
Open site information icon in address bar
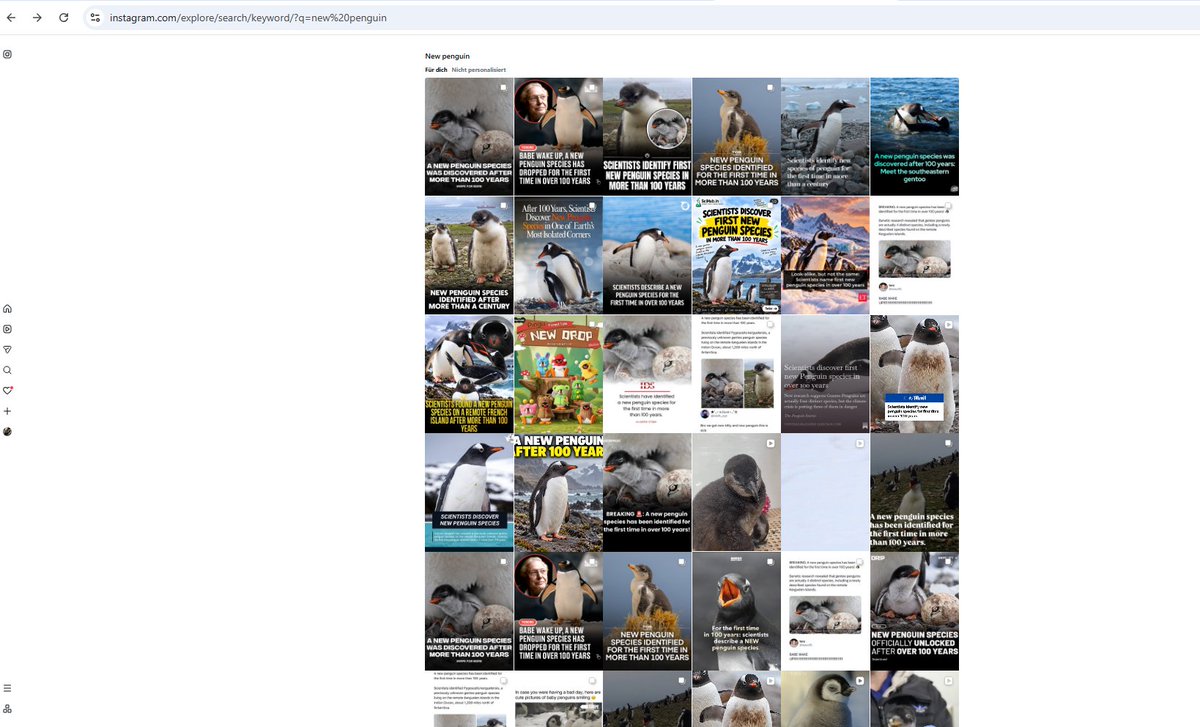95,18
